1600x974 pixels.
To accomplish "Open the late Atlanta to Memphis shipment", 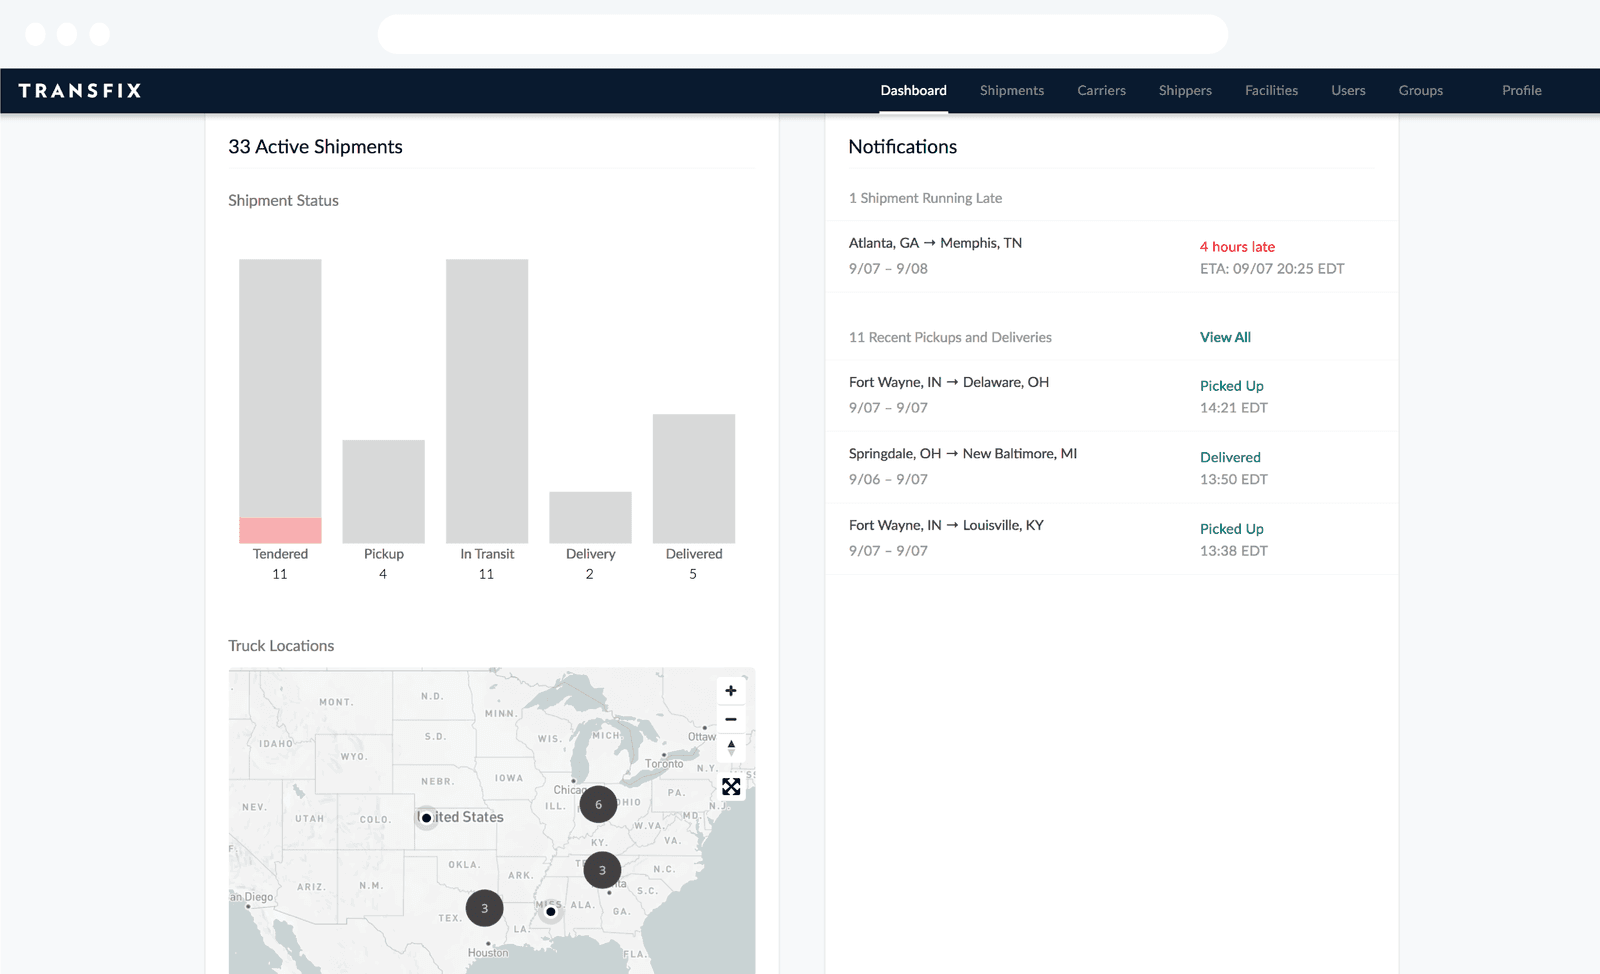I will tap(1111, 256).
